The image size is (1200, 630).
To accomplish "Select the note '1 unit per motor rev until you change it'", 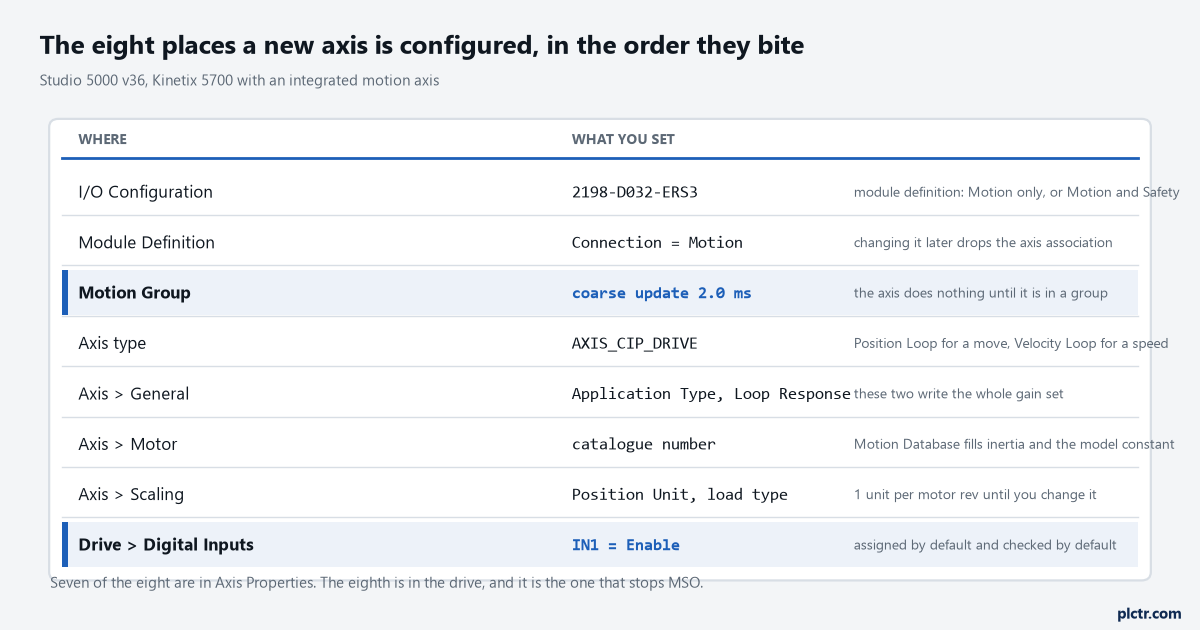I will [975, 494].
